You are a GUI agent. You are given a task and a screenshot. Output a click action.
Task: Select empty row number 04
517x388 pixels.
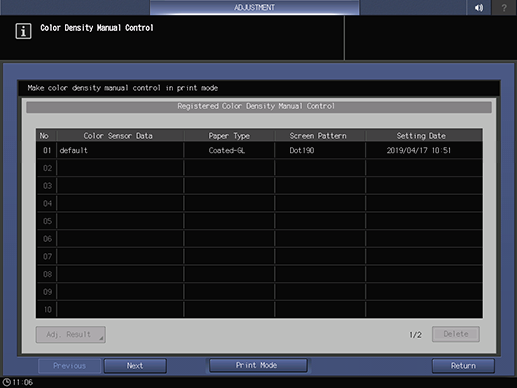click(x=259, y=203)
